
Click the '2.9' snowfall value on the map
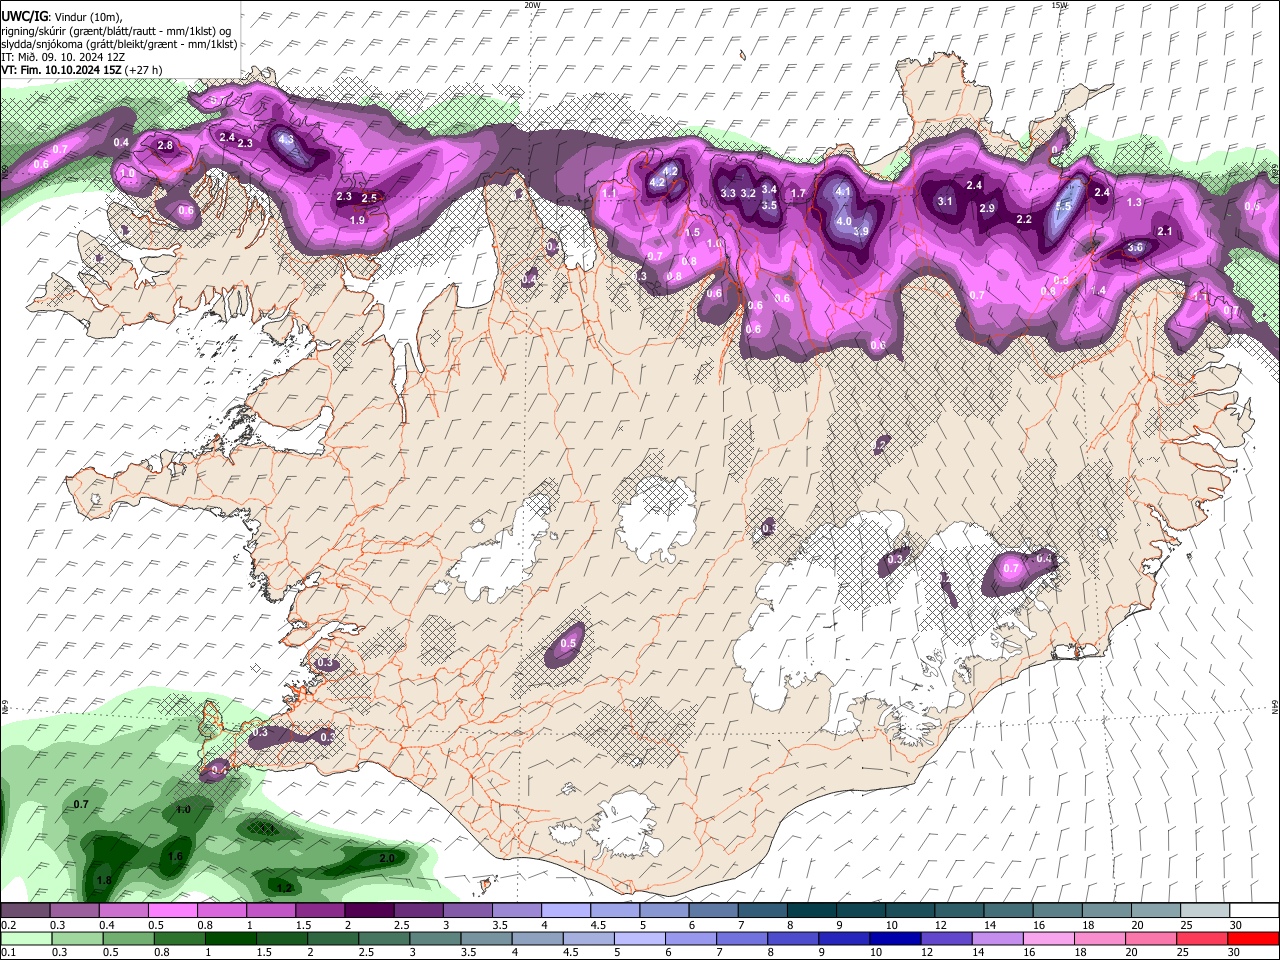click(988, 208)
